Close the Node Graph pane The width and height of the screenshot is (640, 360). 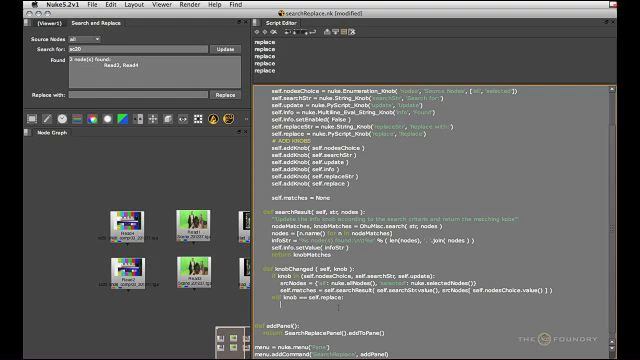(246, 132)
